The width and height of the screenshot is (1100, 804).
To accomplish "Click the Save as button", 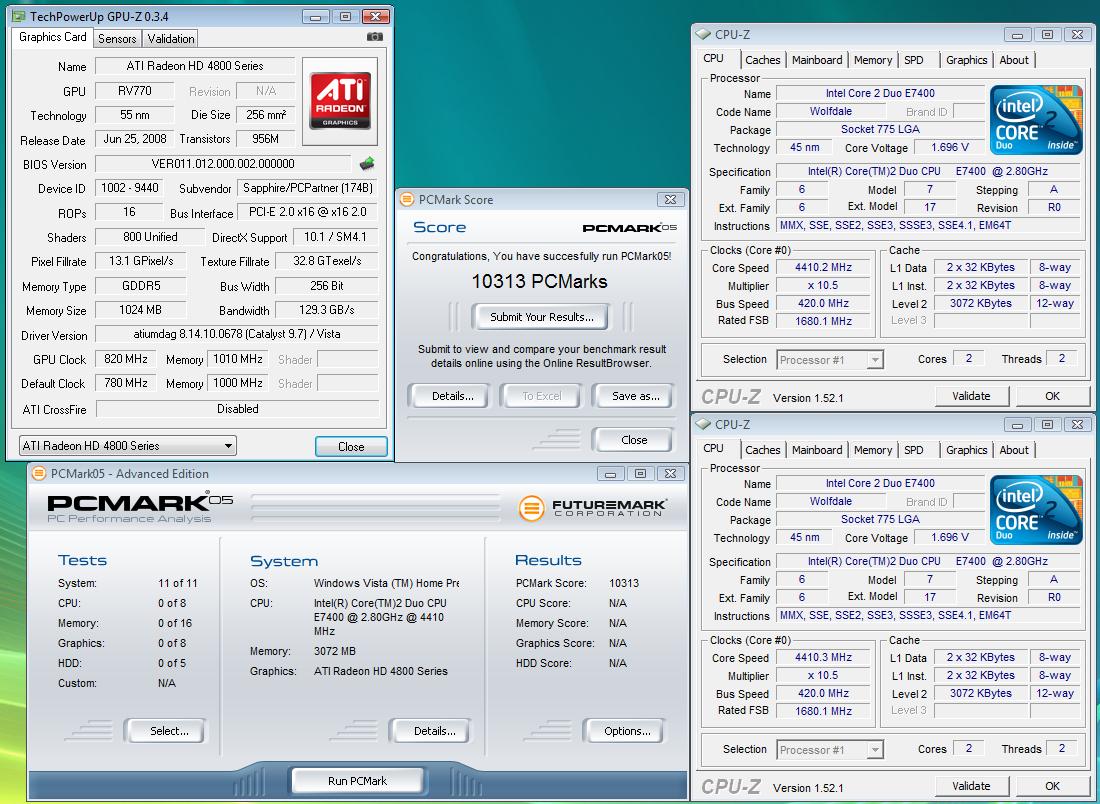I will click(x=635, y=396).
